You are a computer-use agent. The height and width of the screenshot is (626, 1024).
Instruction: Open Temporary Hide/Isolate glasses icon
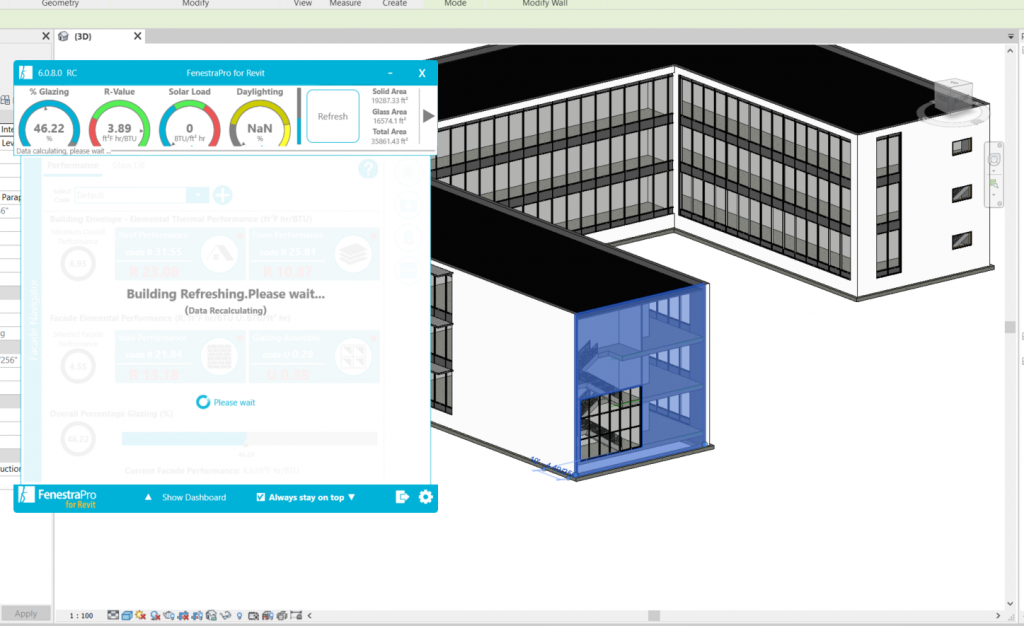click(225, 615)
